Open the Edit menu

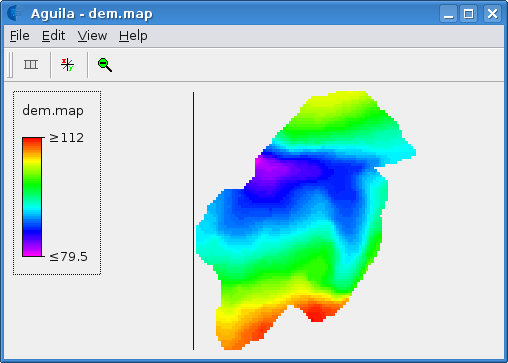[53, 36]
